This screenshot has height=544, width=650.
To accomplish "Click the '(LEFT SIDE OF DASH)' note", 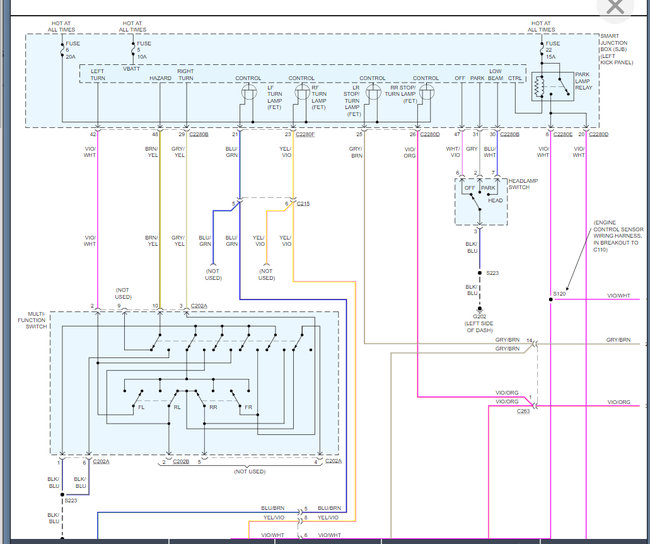I will (480, 327).
